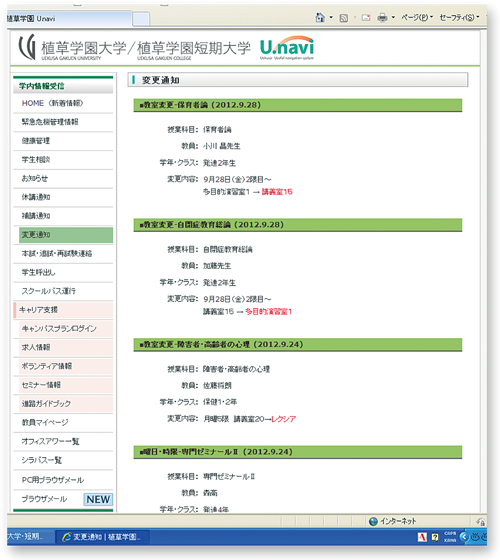The width and height of the screenshot is (500, 560).
Task: Click red text レクシア
Action: coord(284,419)
